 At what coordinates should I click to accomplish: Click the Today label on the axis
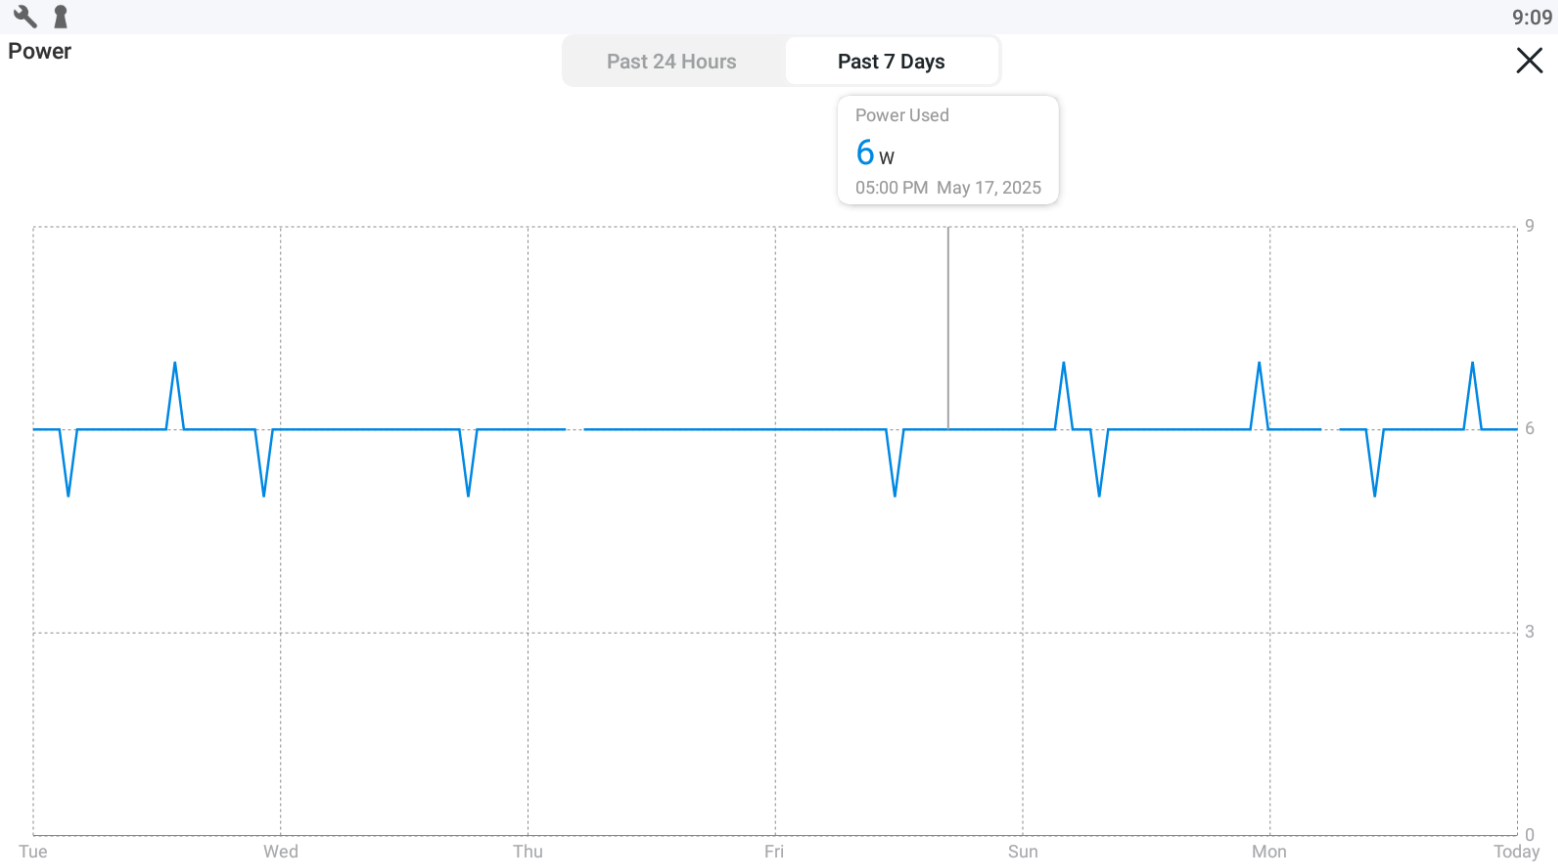click(1516, 851)
